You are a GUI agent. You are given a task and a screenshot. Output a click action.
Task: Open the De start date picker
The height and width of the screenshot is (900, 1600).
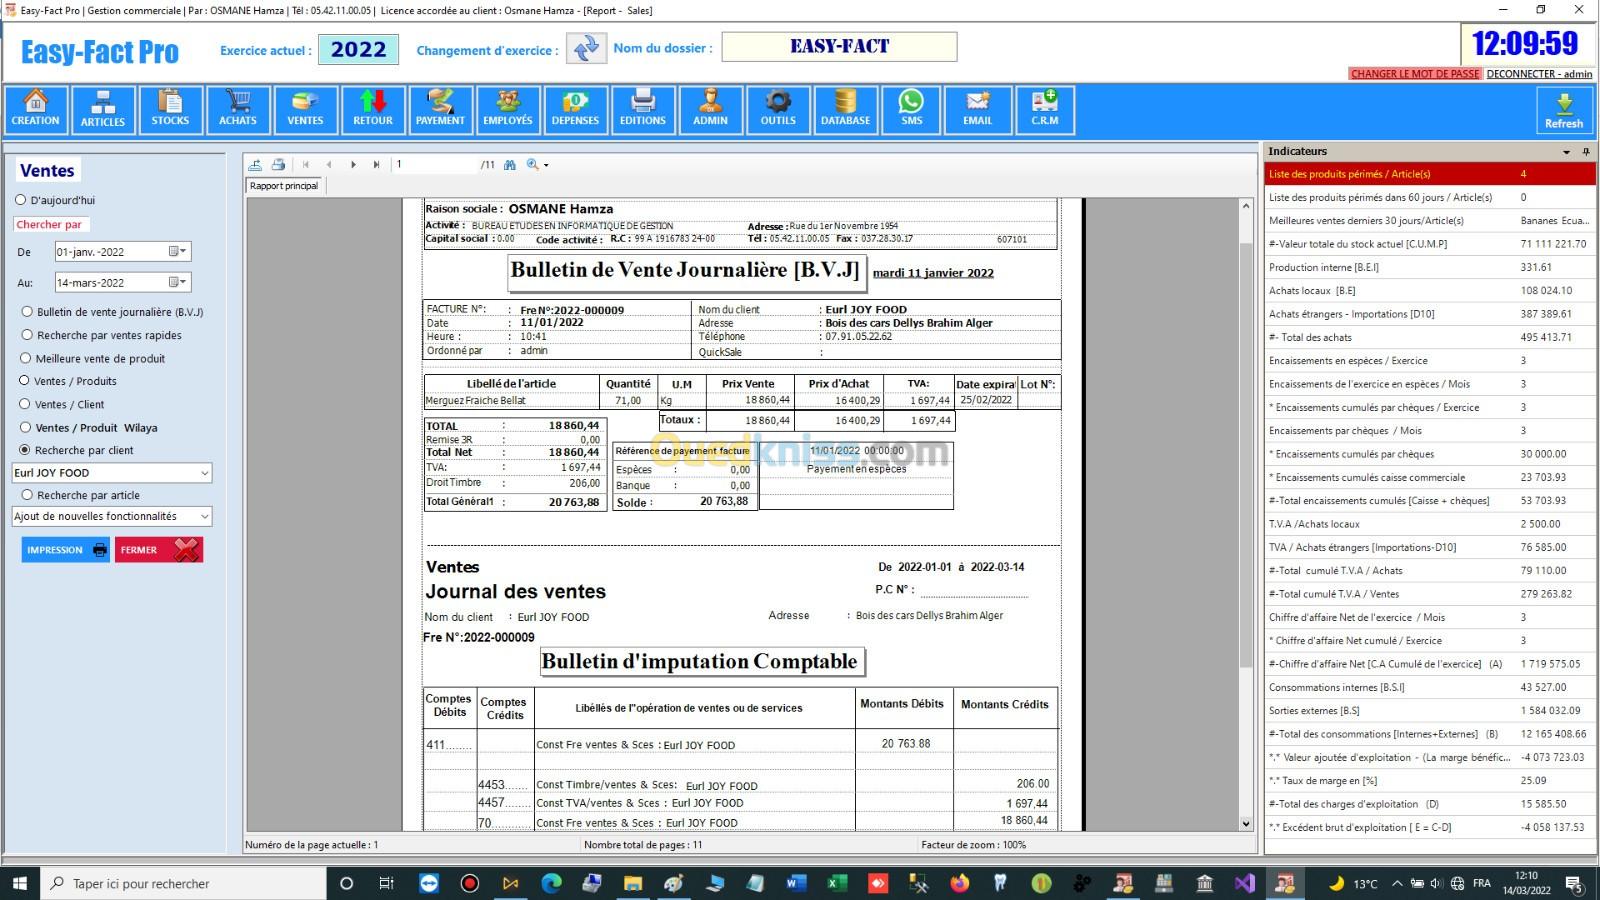[x=177, y=252]
